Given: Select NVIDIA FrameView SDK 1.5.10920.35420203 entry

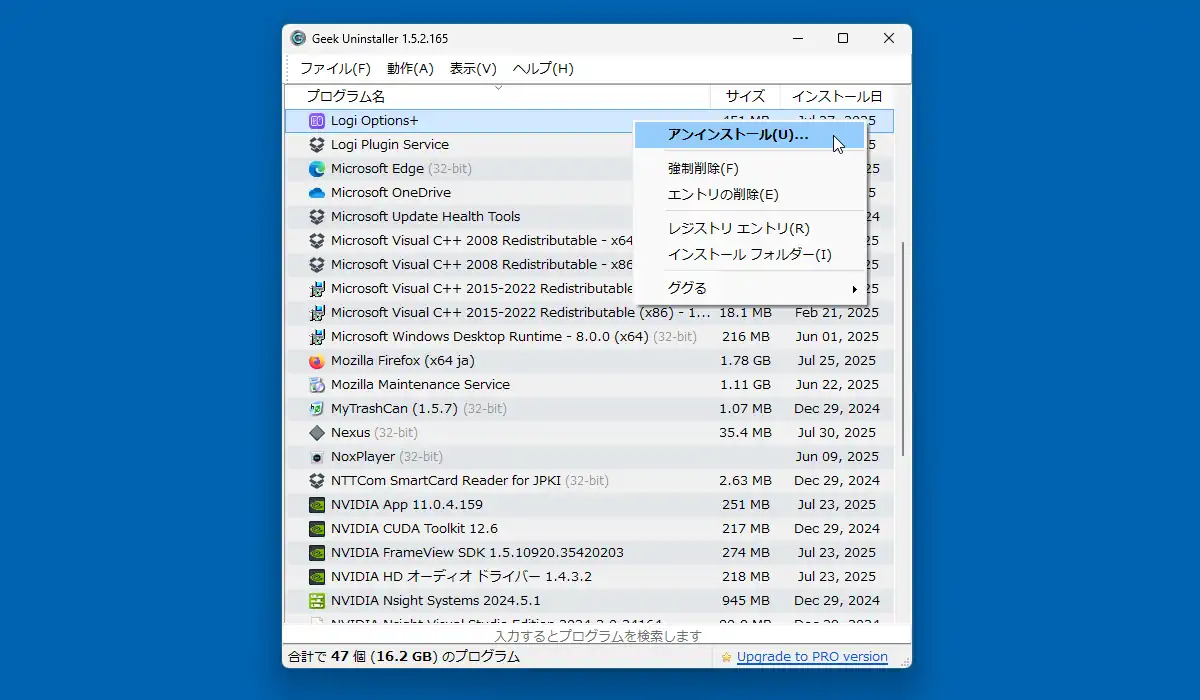Looking at the screenshot, I should [589, 553].
